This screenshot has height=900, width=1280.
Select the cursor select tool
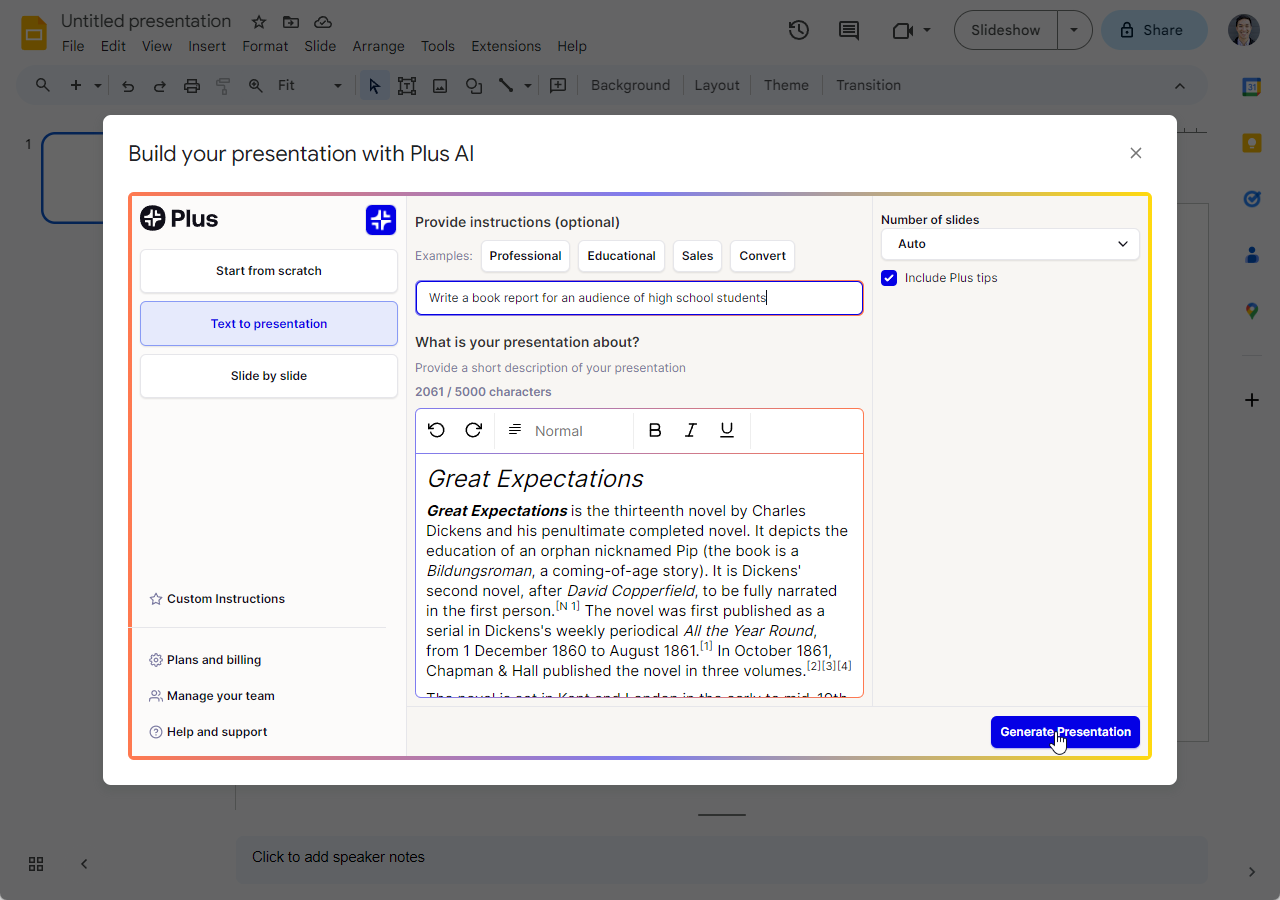[375, 86]
